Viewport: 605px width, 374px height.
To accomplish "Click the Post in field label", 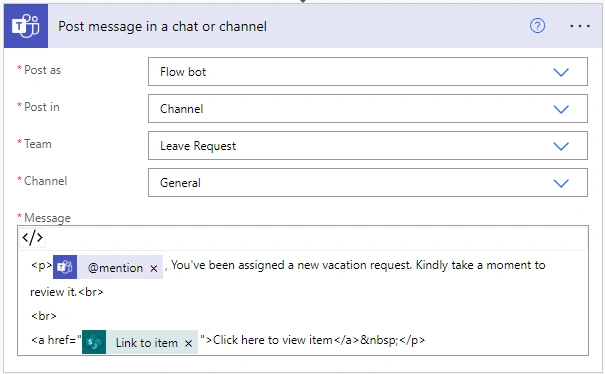I will tap(42, 107).
